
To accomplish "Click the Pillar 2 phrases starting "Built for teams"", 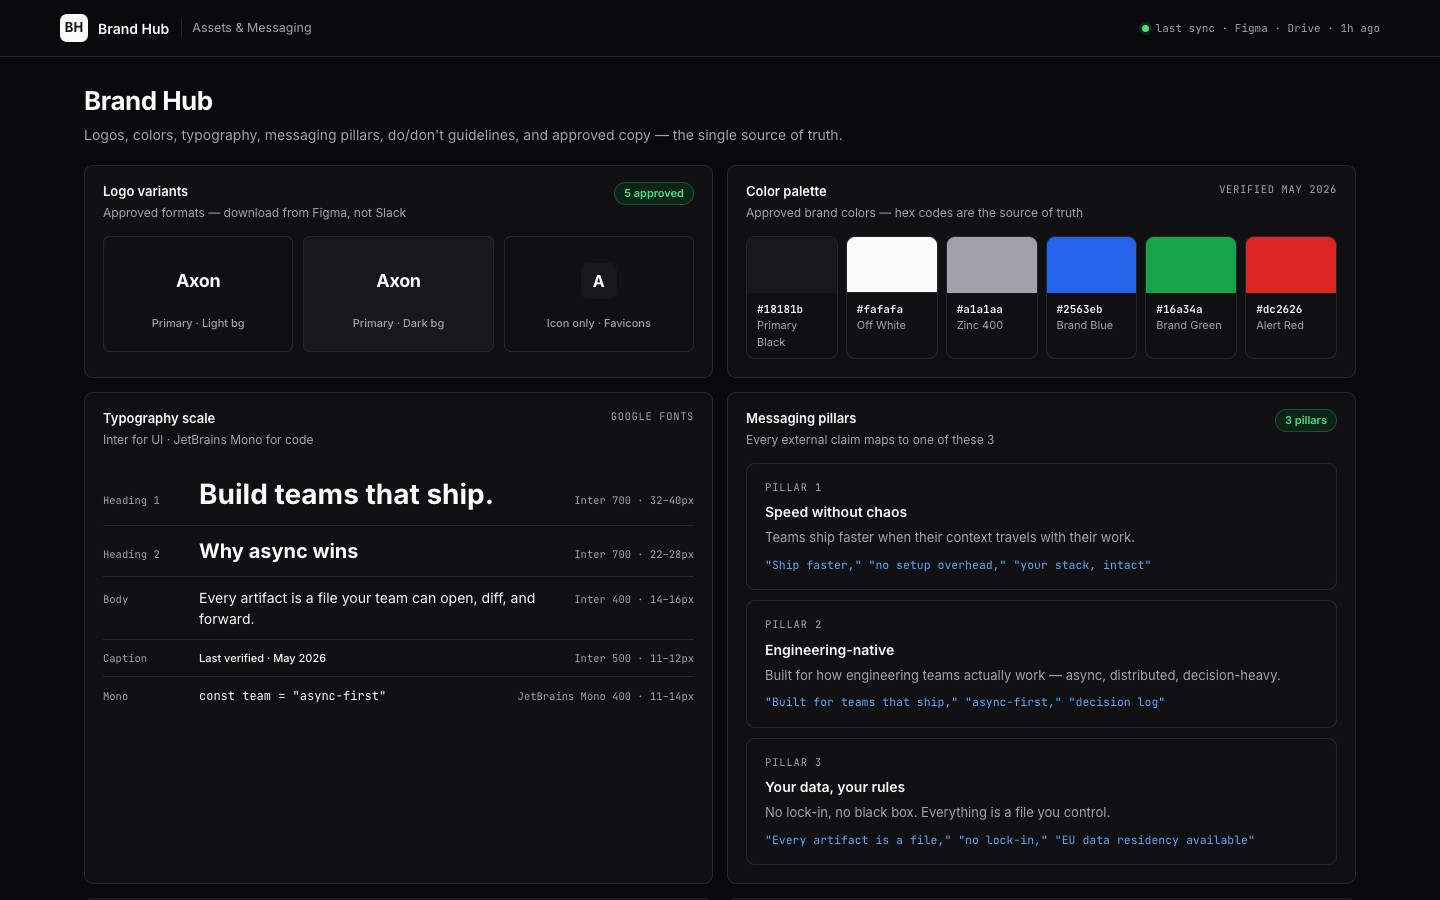I will (965, 702).
